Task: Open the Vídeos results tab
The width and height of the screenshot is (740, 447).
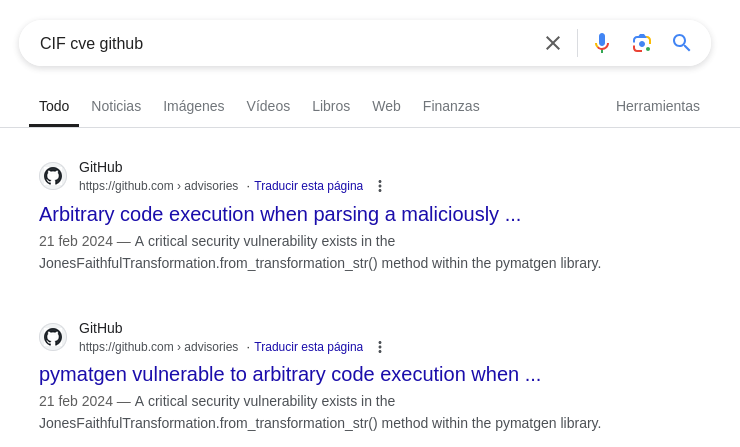Action: click(268, 106)
